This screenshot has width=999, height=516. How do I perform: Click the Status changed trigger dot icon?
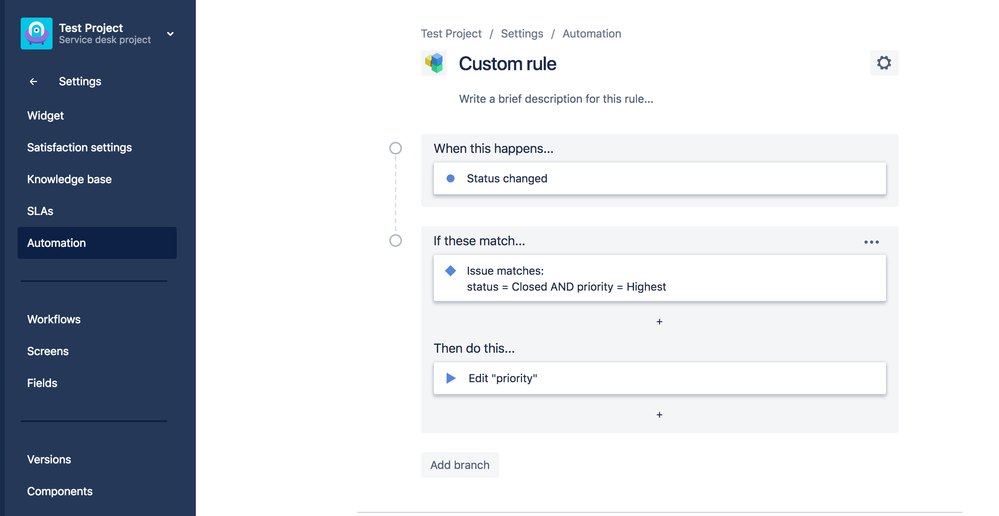(x=451, y=179)
